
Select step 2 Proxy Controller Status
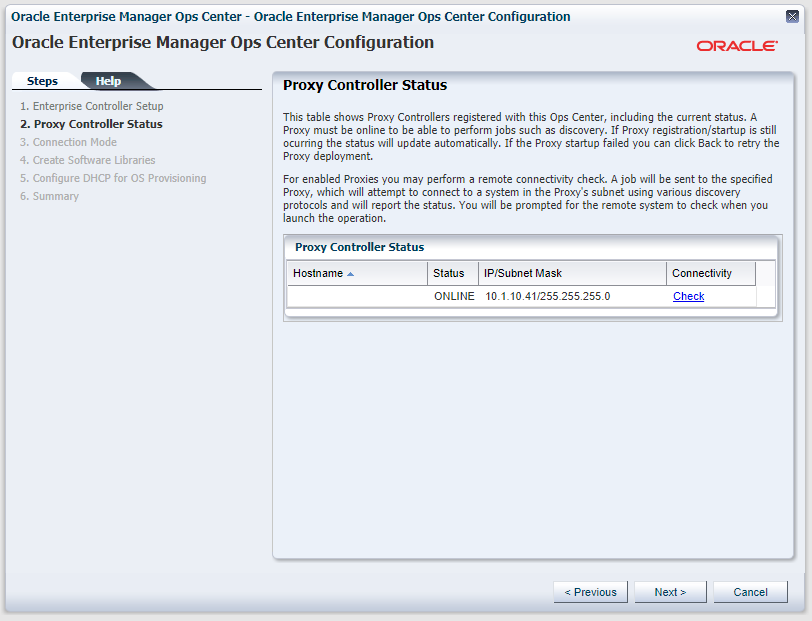tap(91, 124)
